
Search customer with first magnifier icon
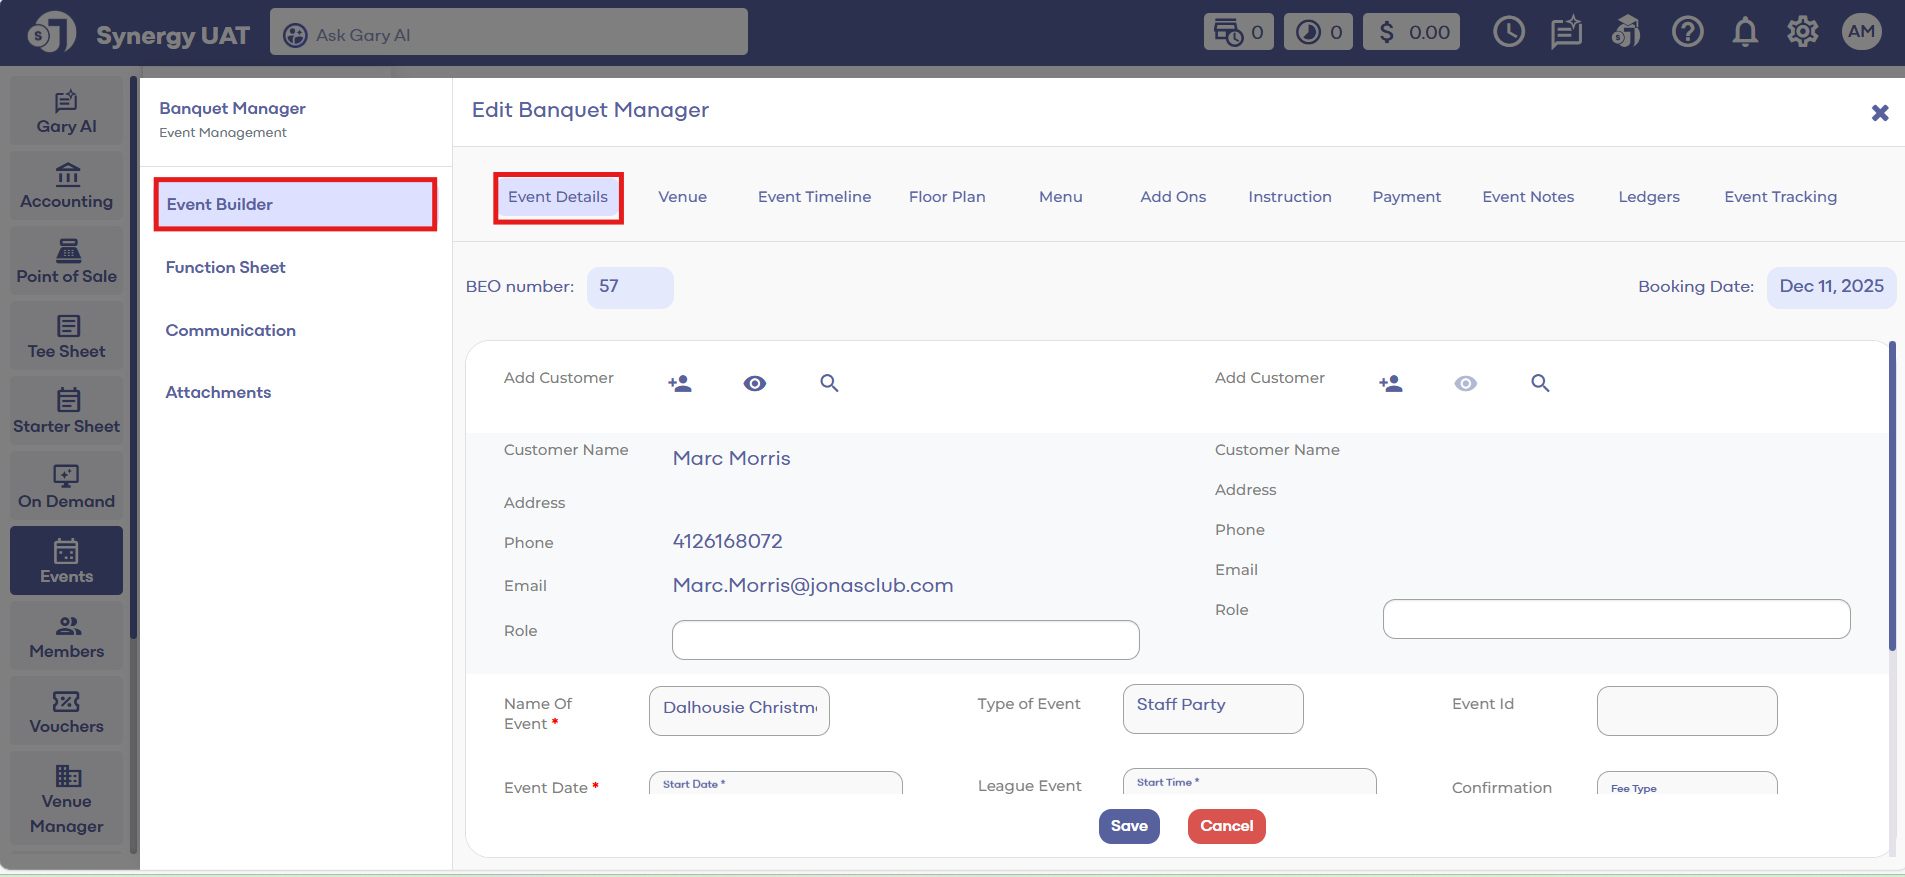pyautogui.click(x=829, y=383)
